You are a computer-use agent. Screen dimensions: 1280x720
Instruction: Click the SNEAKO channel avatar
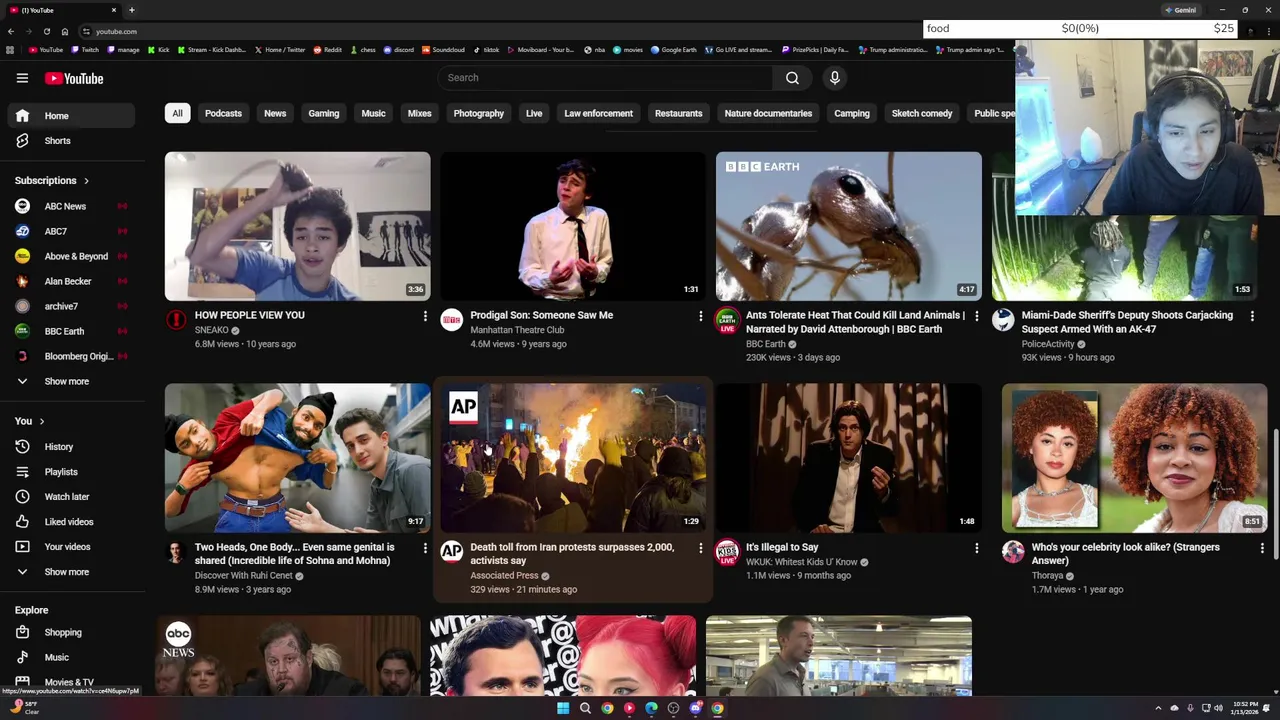[176, 319]
